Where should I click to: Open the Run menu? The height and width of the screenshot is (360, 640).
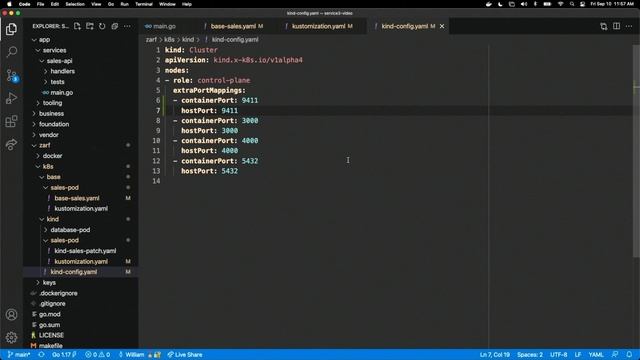point(124,4)
